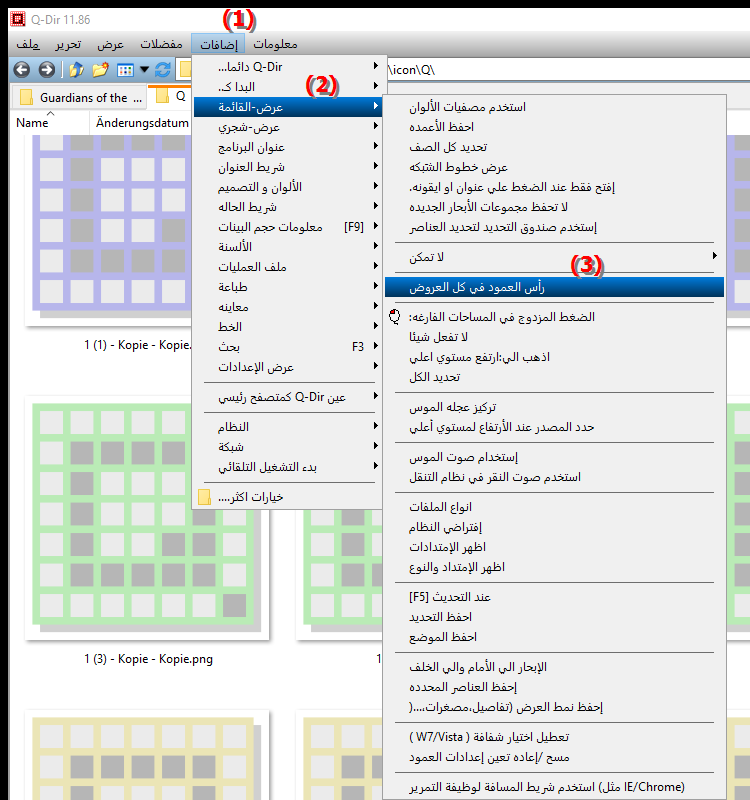The height and width of the screenshot is (800, 750).
Task: Expand the عرض-شجري submenu
Action: point(288,127)
